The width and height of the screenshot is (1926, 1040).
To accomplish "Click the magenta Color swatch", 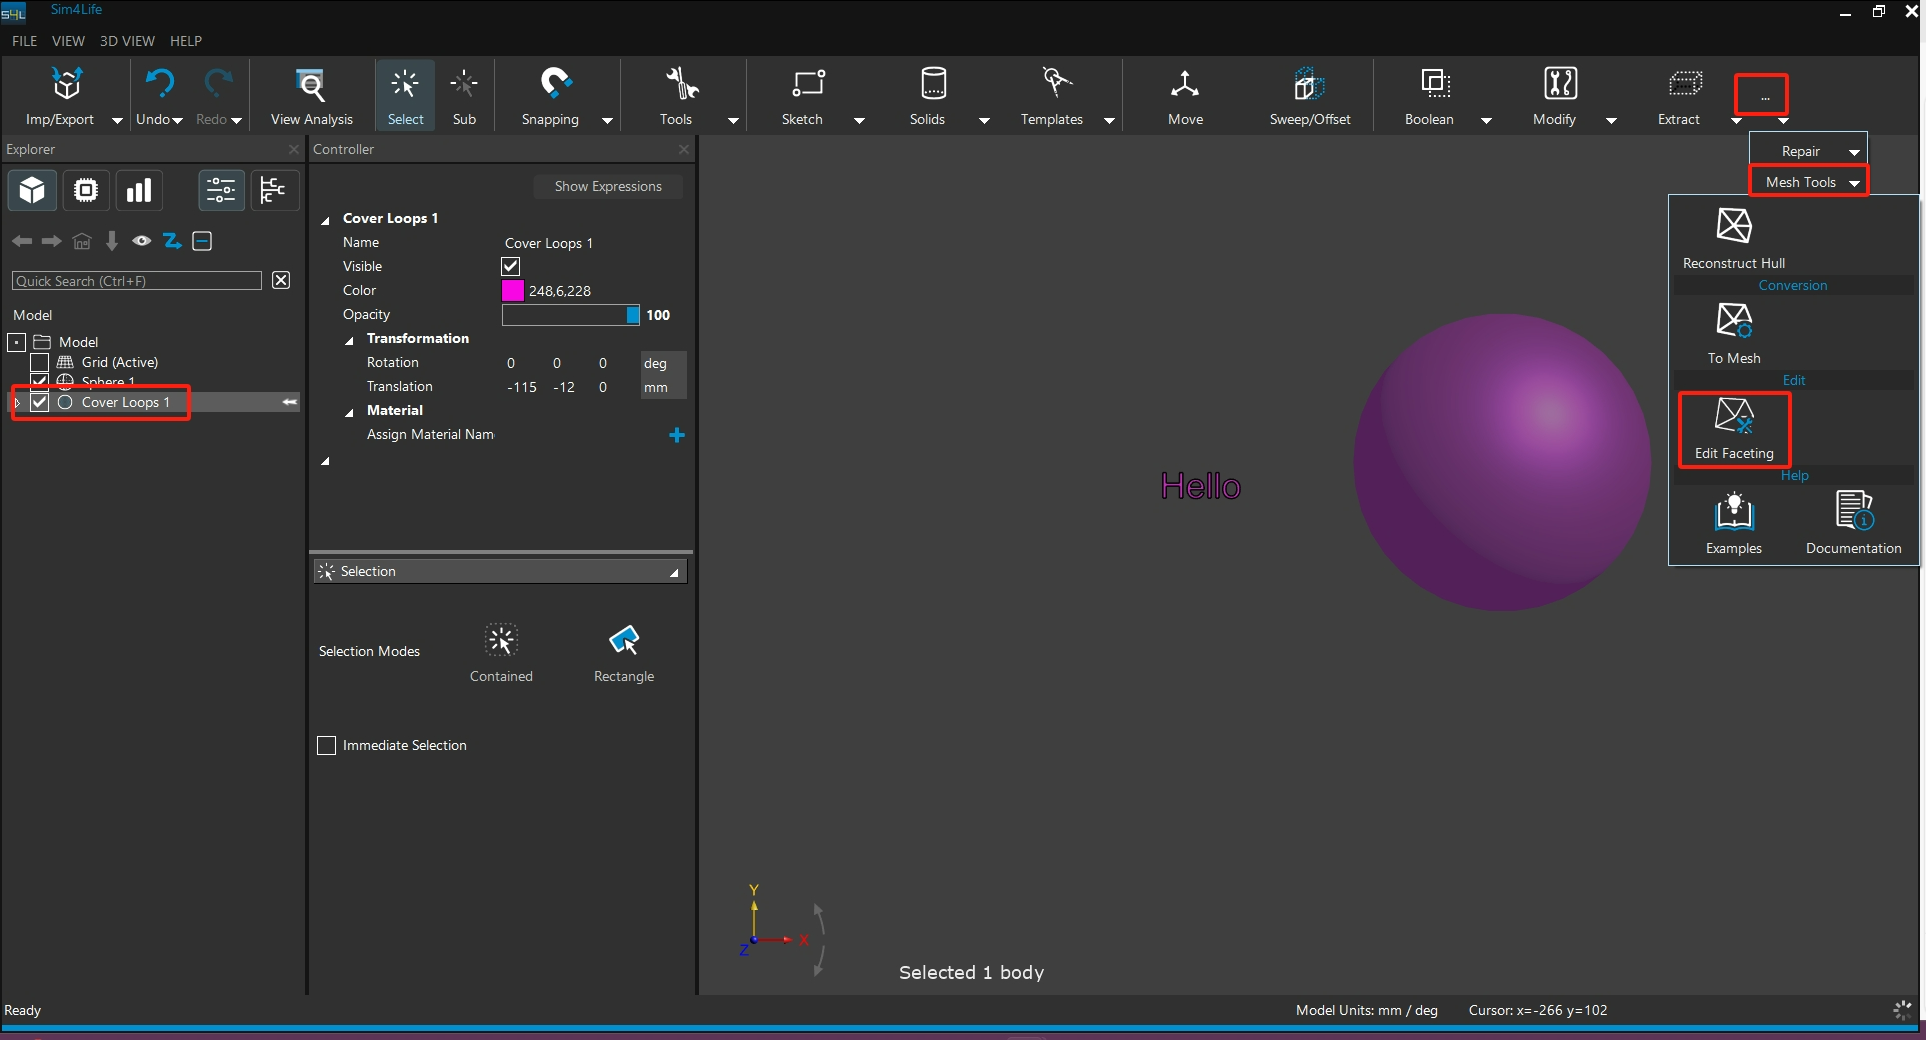I will coord(512,291).
